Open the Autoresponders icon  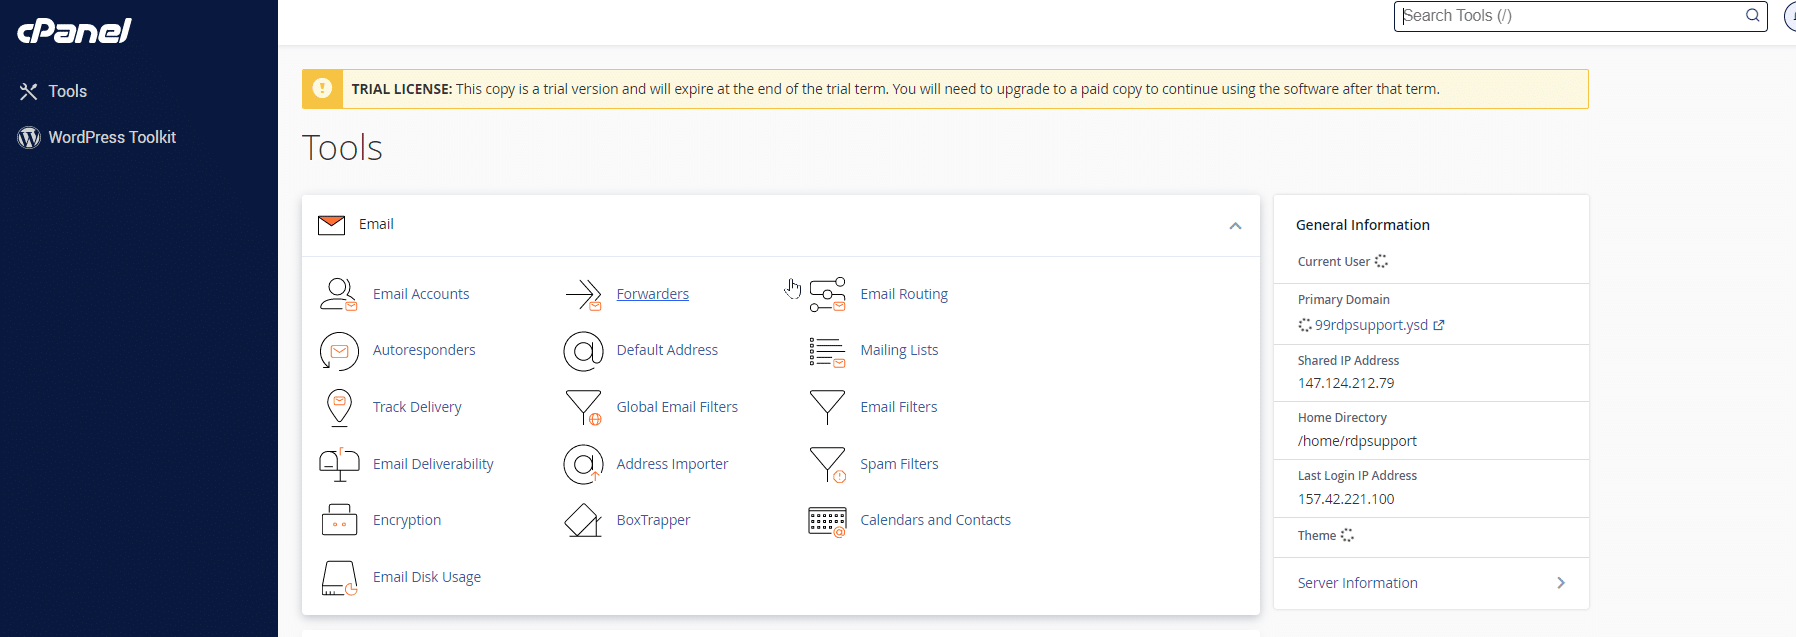(339, 351)
